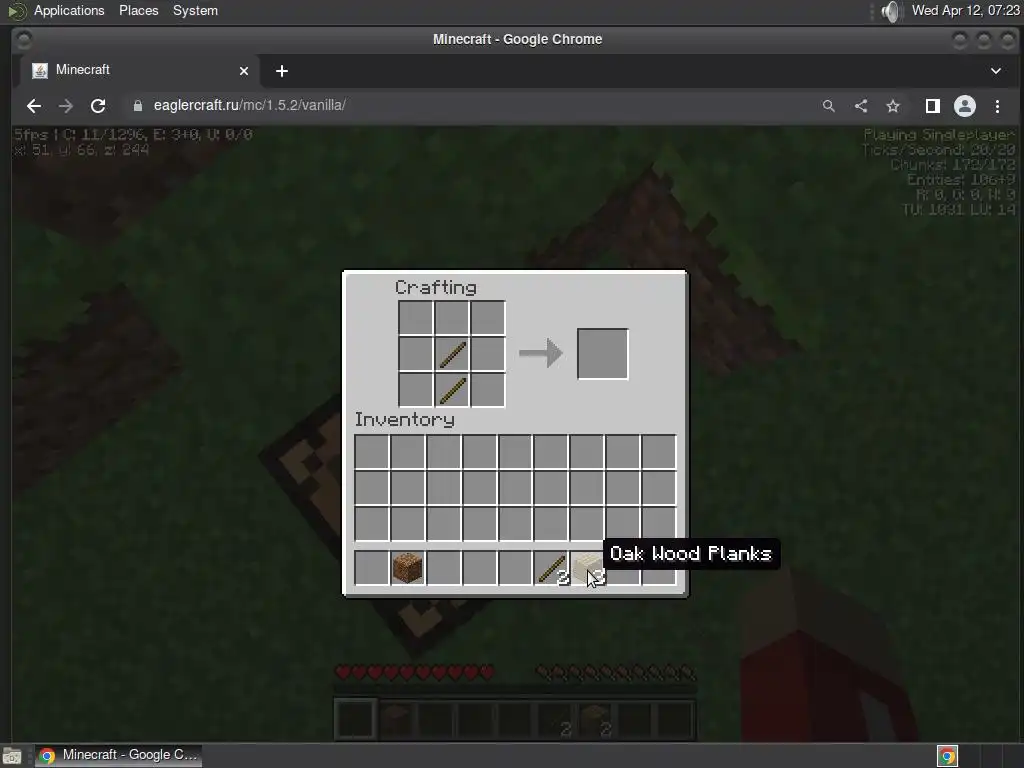Image resolution: width=1024 pixels, height=768 pixels.
Task: Click the top-left main inventory slot
Action: (372, 452)
